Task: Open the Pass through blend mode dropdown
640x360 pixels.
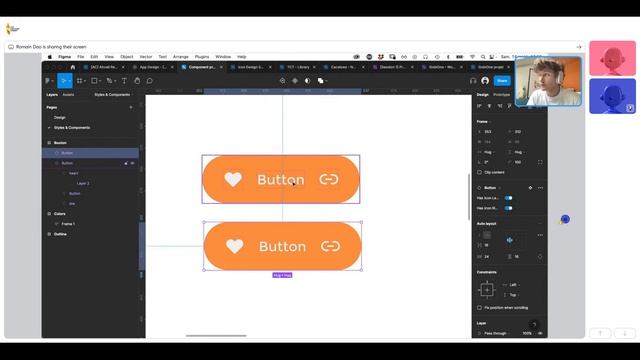Action: pos(495,333)
